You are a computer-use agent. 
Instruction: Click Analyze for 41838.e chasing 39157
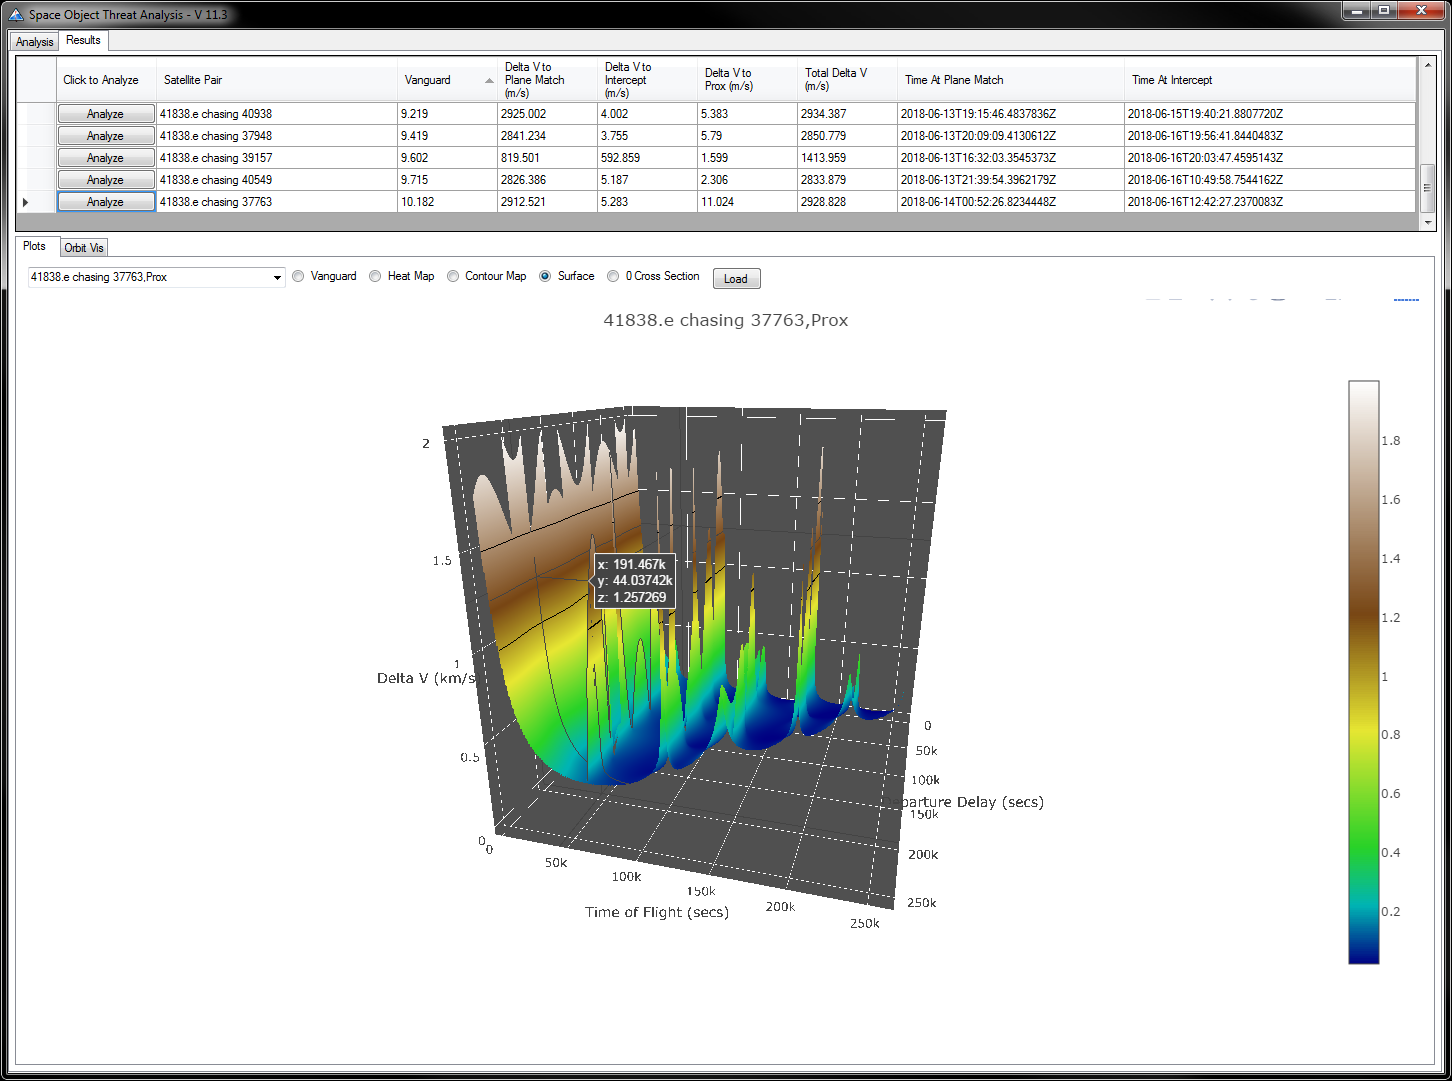pos(105,158)
